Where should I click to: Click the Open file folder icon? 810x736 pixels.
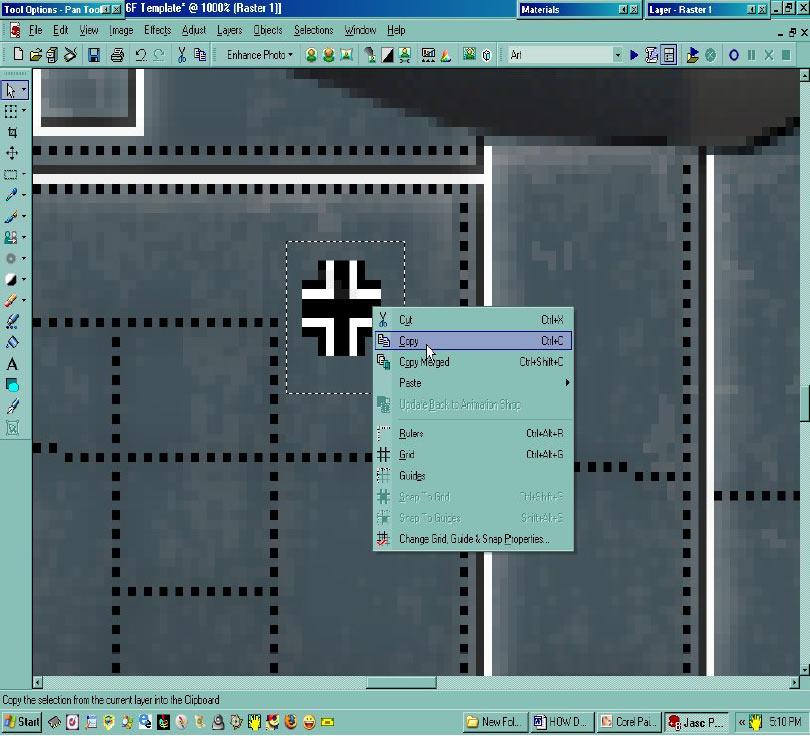coord(35,55)
